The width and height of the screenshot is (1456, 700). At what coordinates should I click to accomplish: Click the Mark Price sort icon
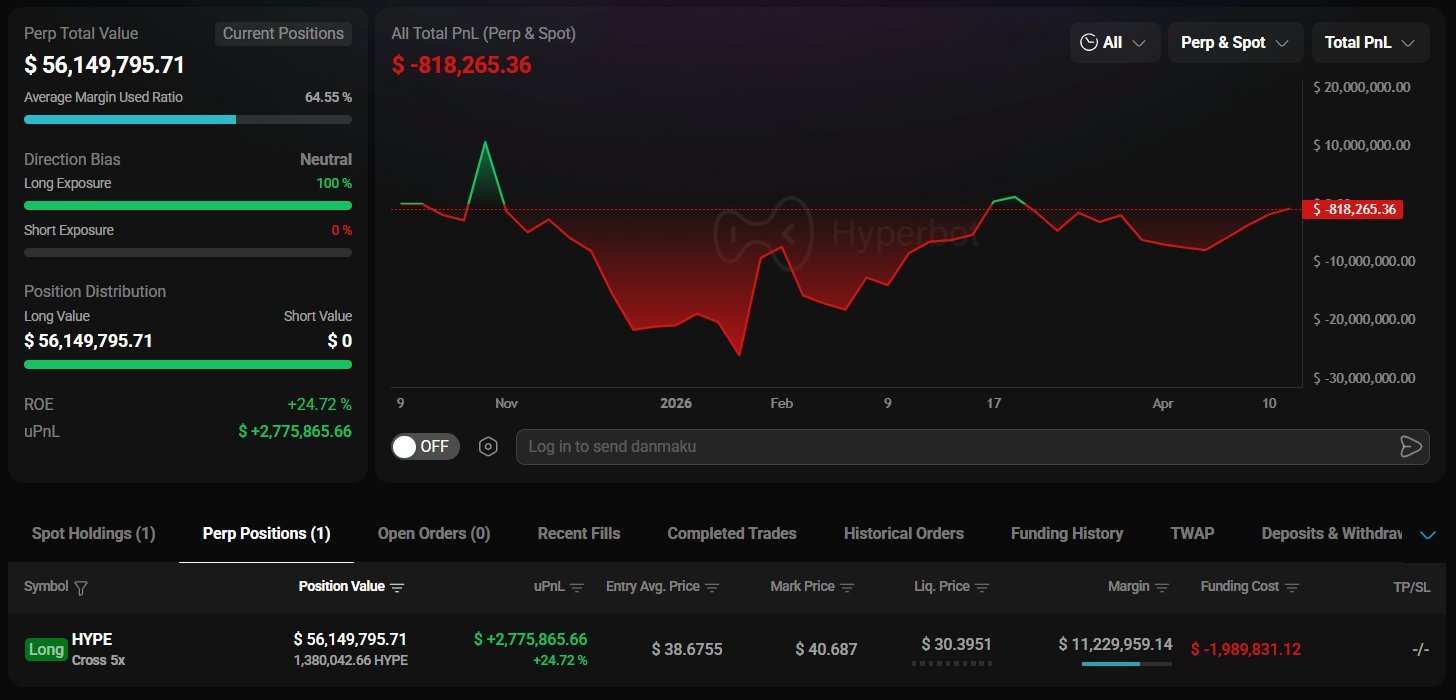(x=847, y=588)
